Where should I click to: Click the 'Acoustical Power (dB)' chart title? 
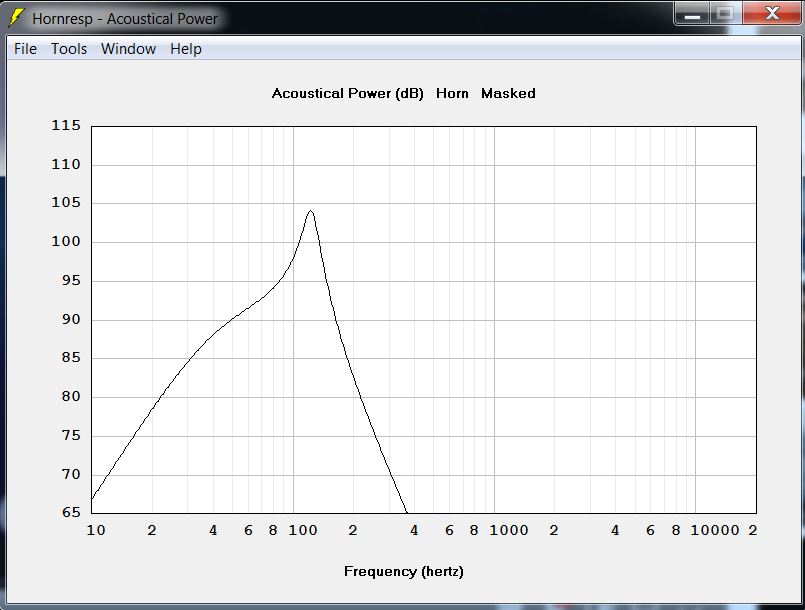[348, 93]
